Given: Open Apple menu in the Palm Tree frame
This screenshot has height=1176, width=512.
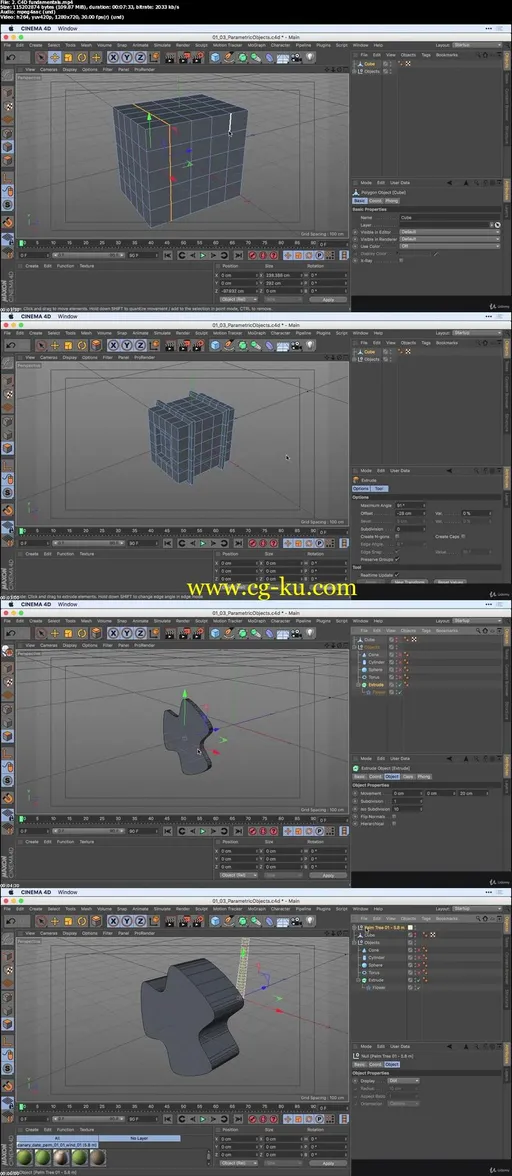Looking at the screenshot, I should click(10, 892).
